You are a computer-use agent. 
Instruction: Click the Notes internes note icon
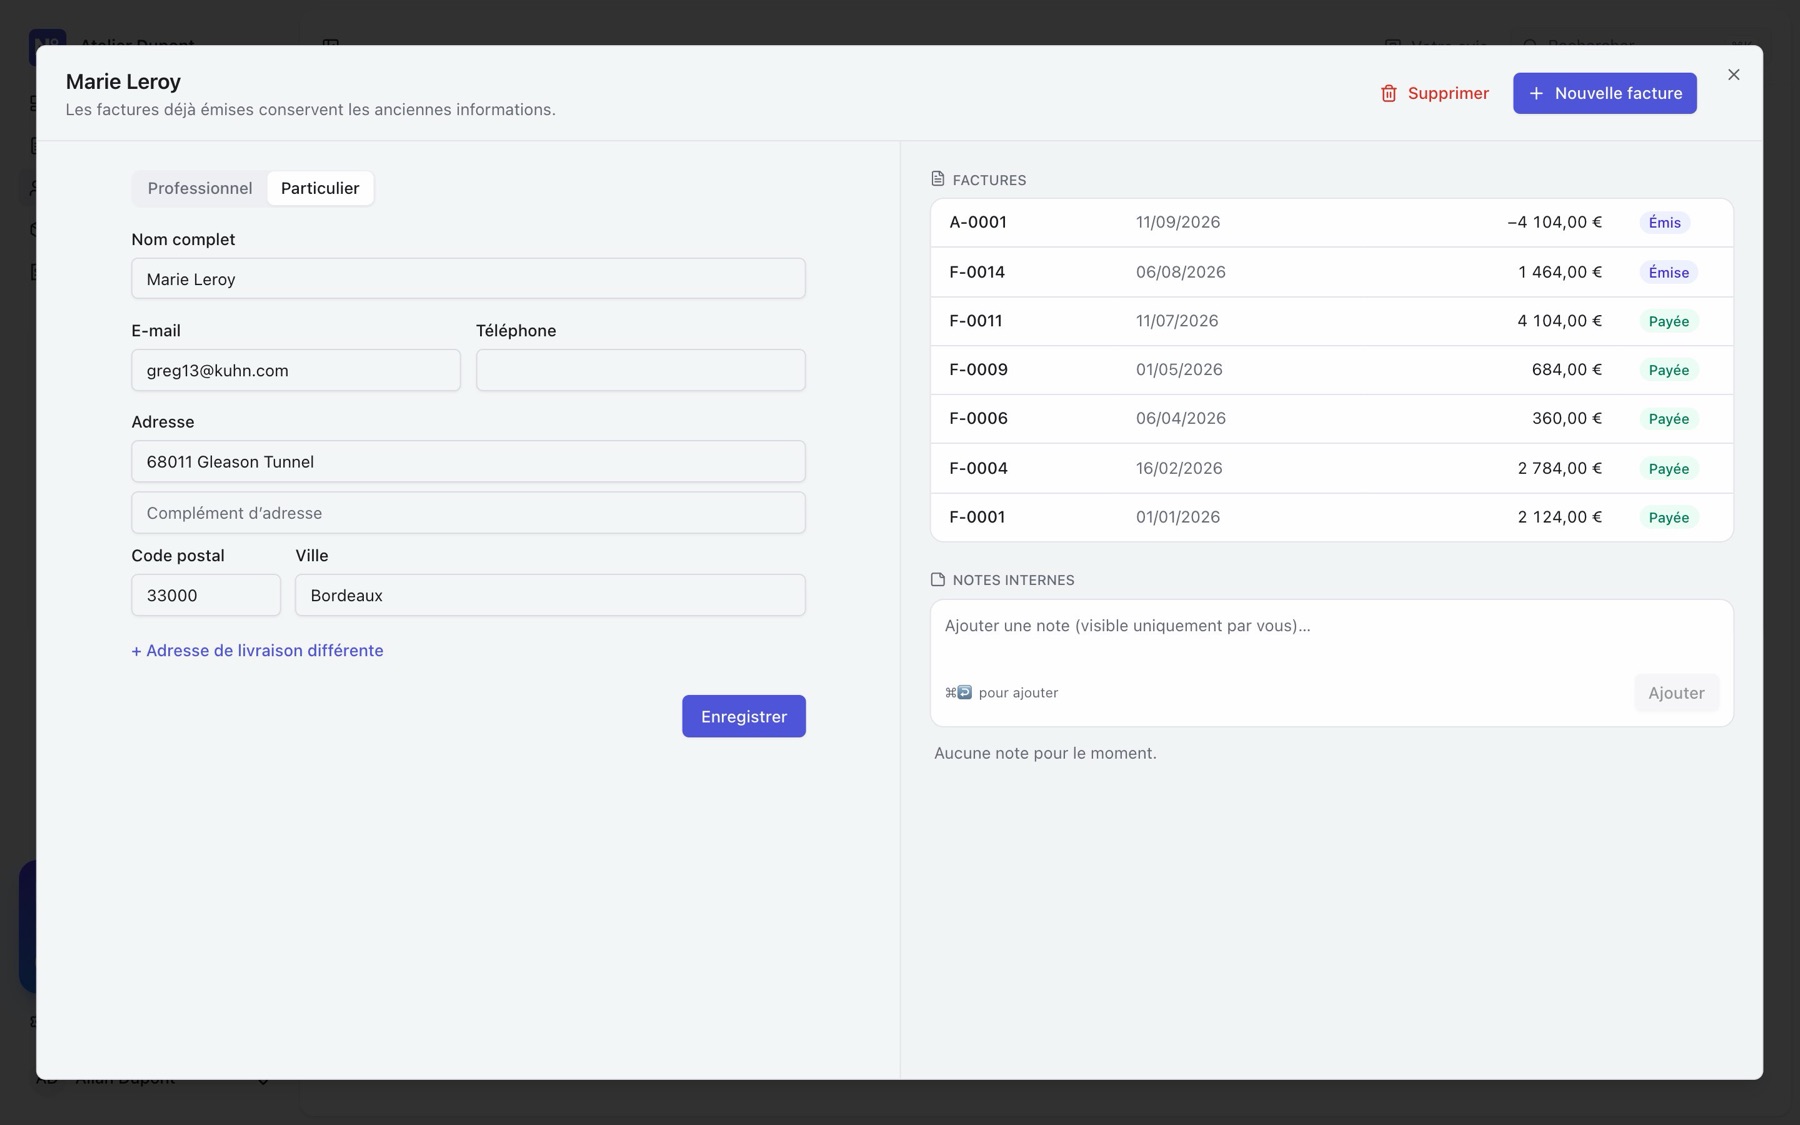tap(937, 579)
